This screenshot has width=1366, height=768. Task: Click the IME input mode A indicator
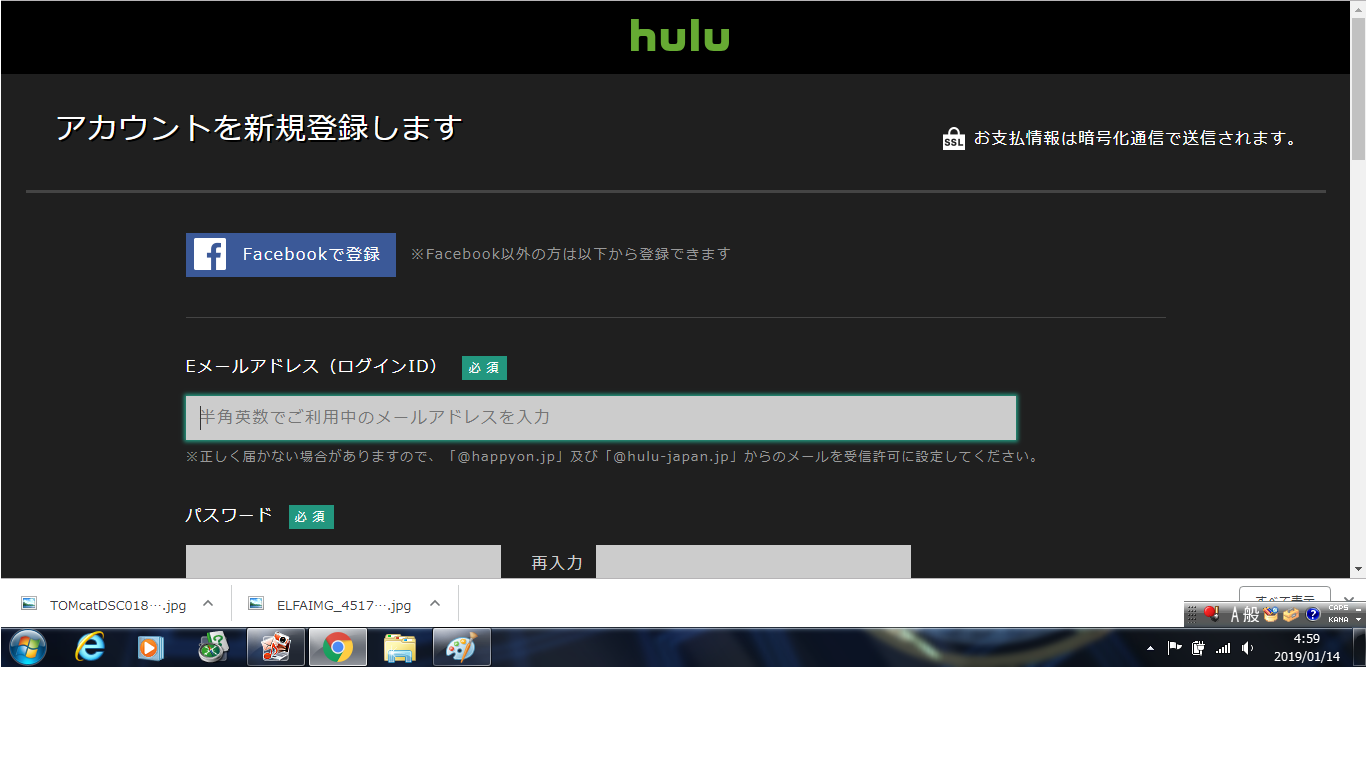point(1236,614)
